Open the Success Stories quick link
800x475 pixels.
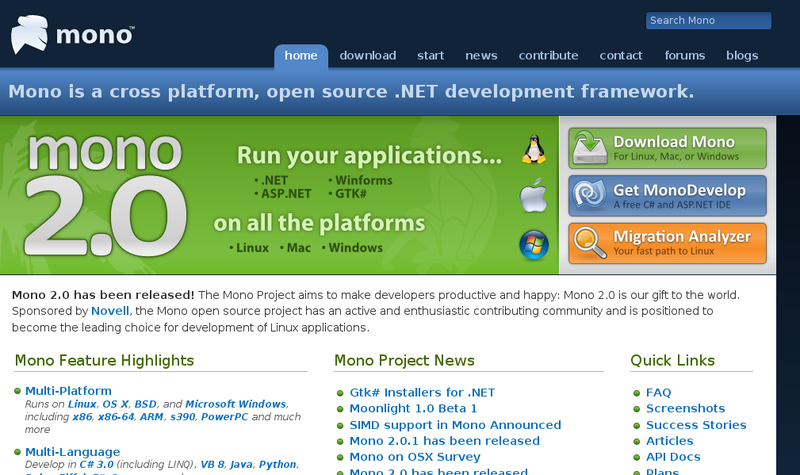point(696,425)
